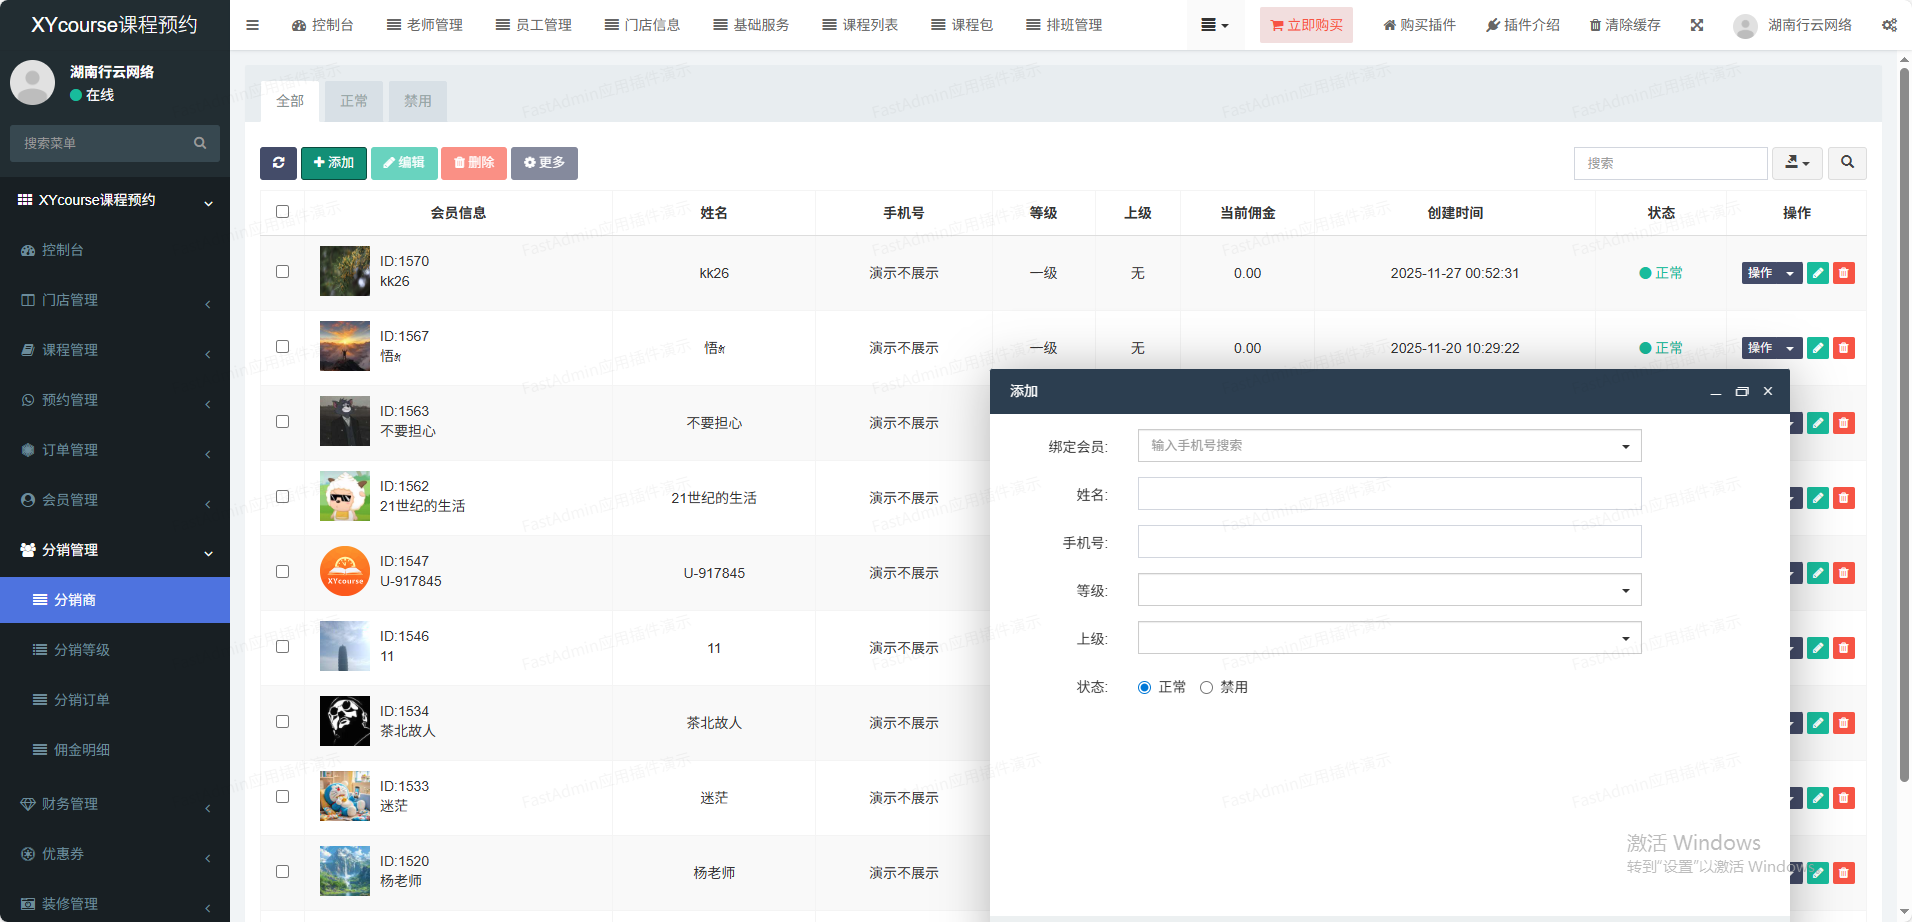Click the page vertical scrollbar
The height and width of the screenshot is (922, 1912).
(1904, 420)
